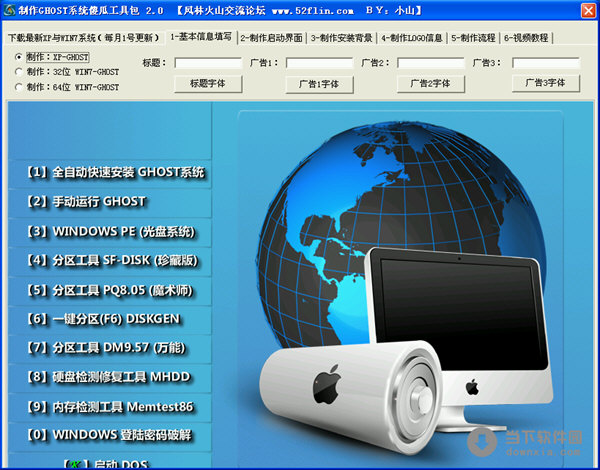Click the 启动 DOS entry

[x=109, y=462]
